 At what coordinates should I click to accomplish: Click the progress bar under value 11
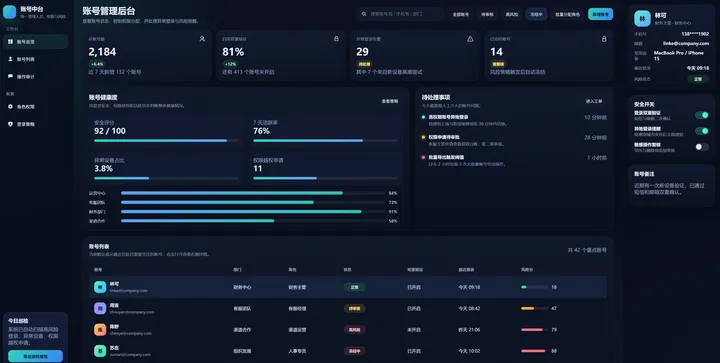click(325, 178)
